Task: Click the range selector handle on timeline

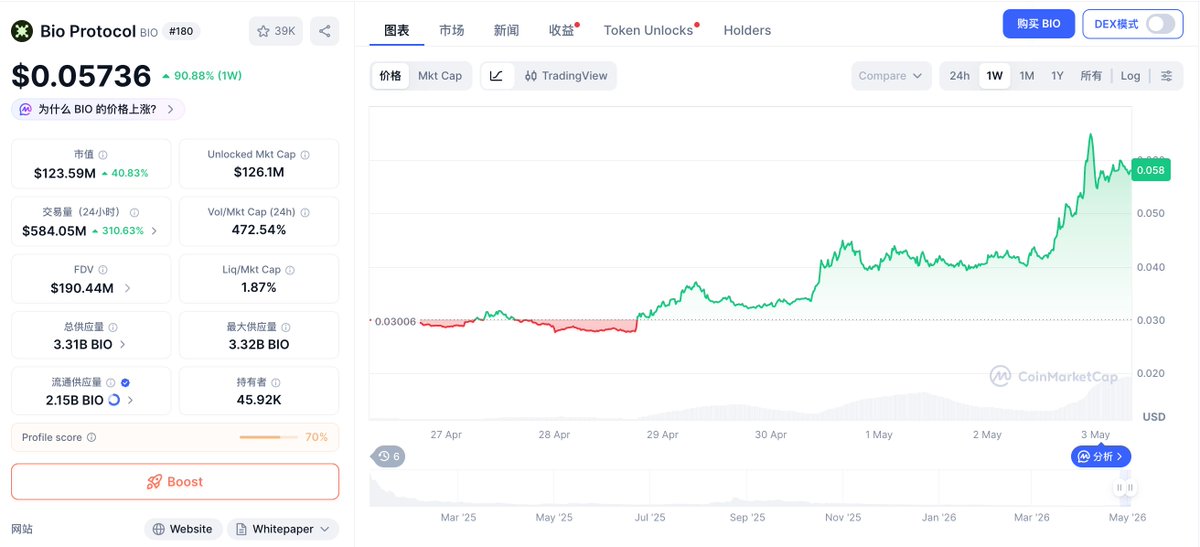Action: click(1126, 488)
